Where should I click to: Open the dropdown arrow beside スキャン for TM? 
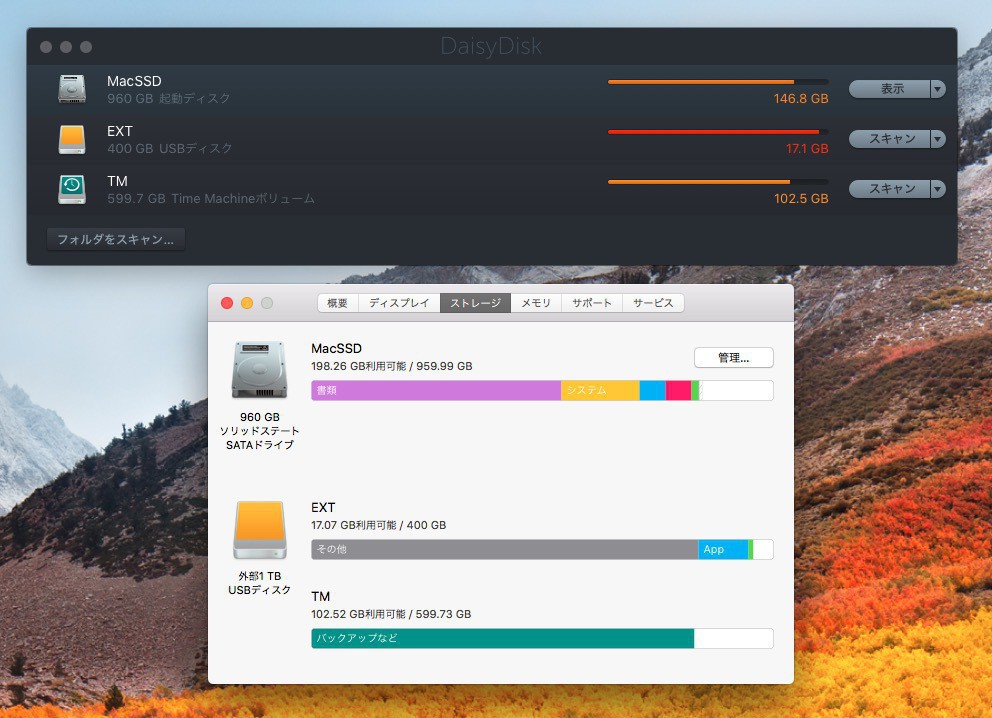coord(938,189)
